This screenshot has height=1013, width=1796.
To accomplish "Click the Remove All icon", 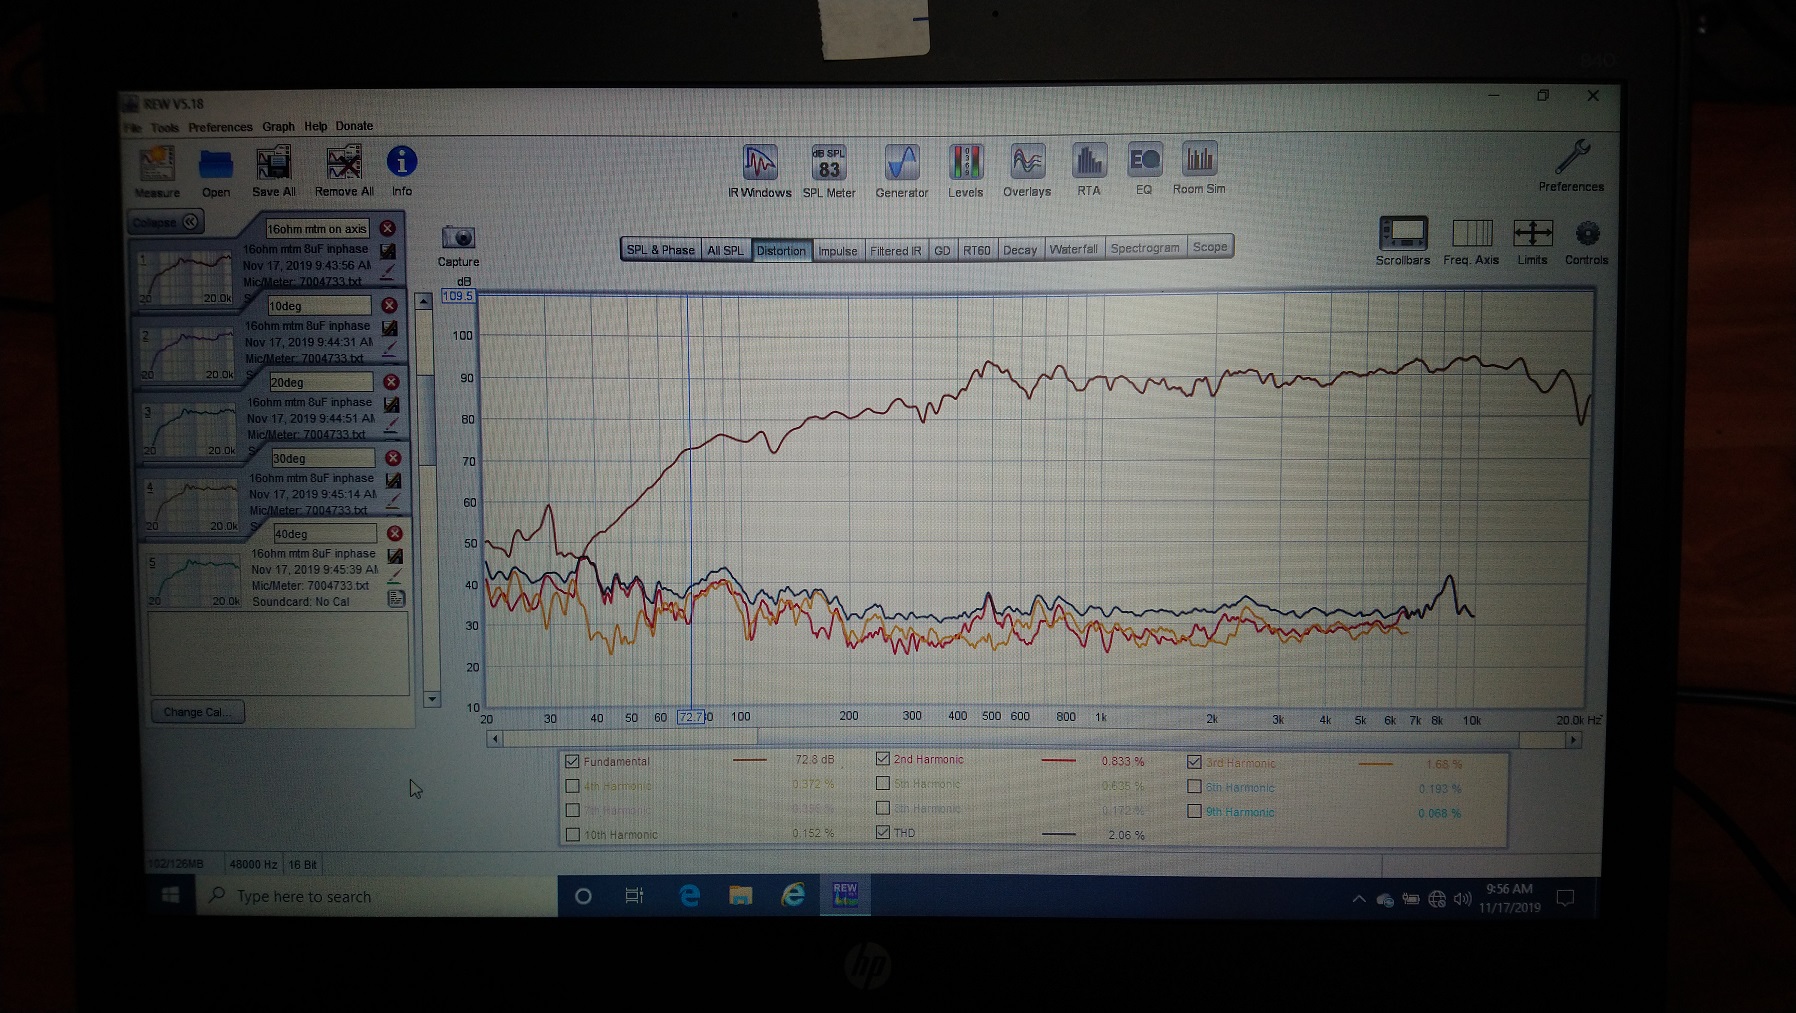I will (x=344, y=164).
